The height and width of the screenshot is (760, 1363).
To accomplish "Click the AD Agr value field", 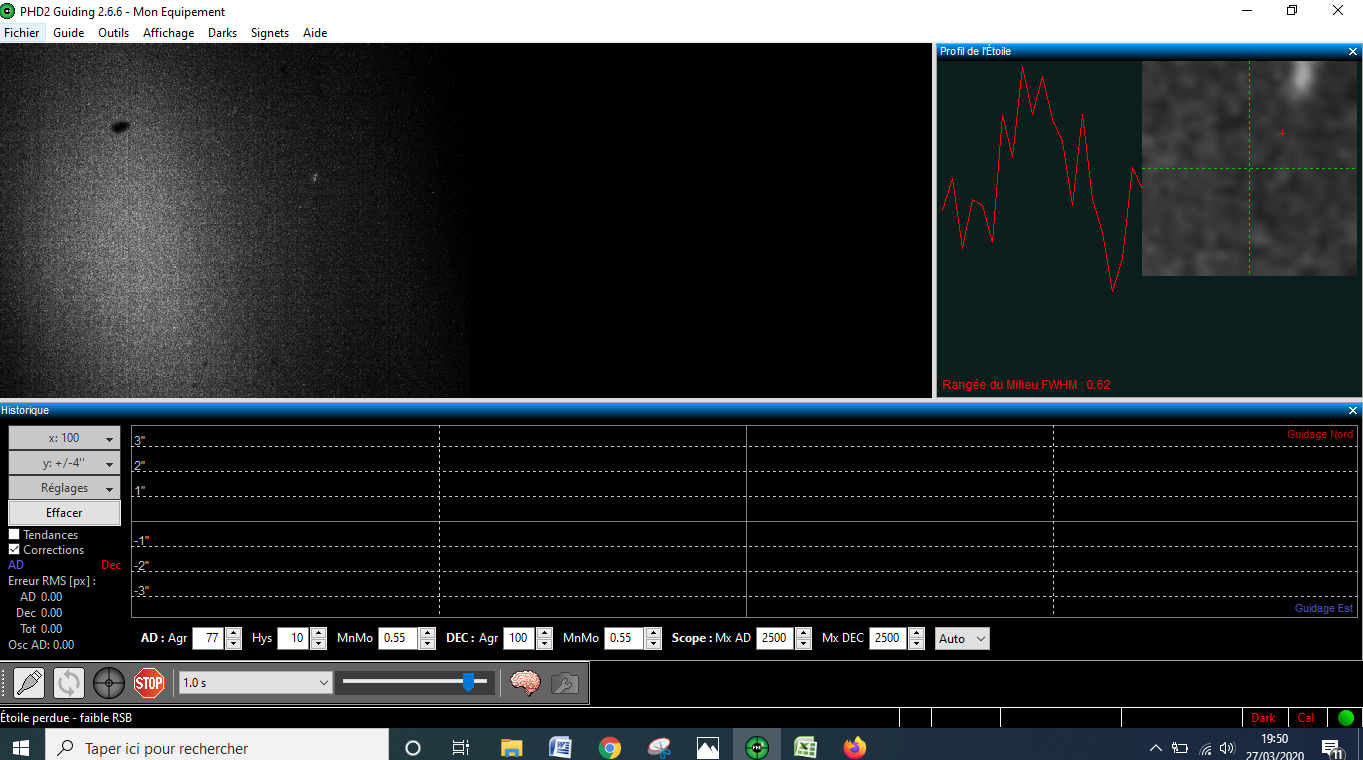I will pos(208,638).
